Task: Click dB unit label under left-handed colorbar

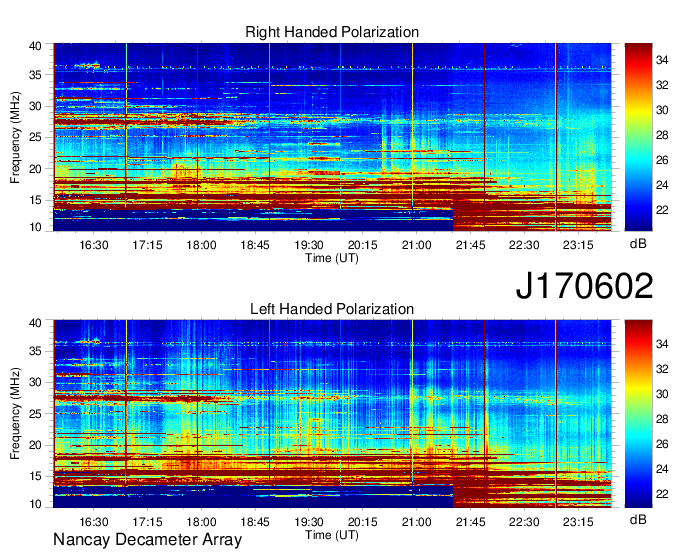Action: (638, 519)
